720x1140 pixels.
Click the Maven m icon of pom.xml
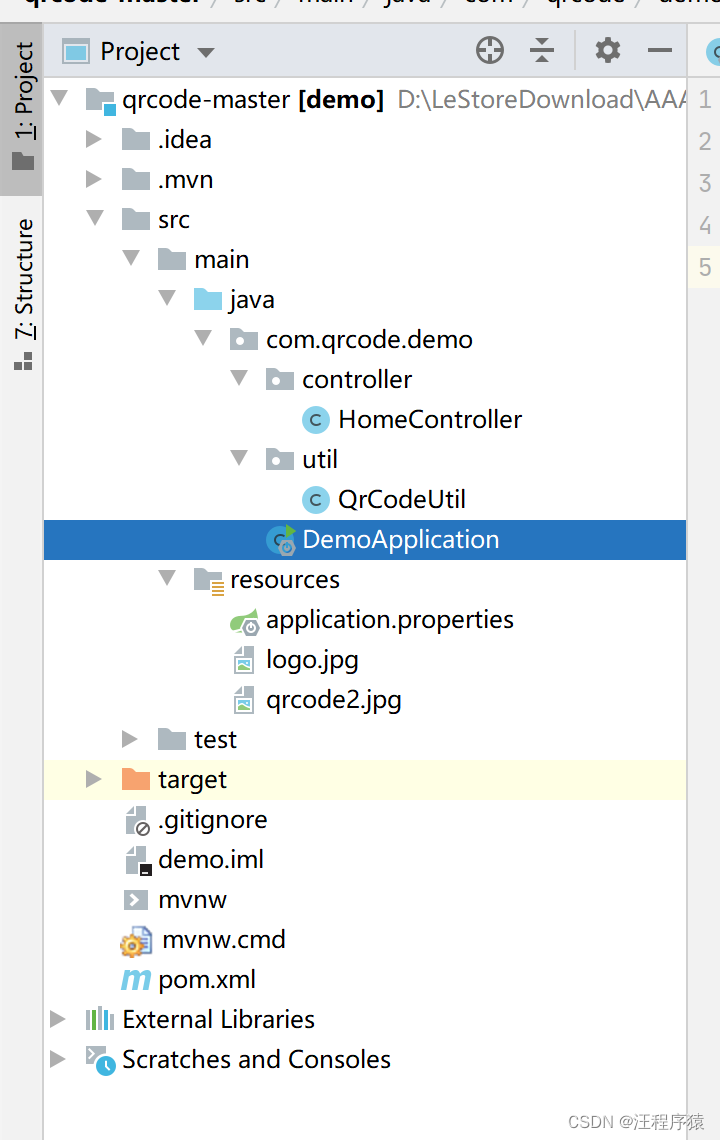point(136,980)
